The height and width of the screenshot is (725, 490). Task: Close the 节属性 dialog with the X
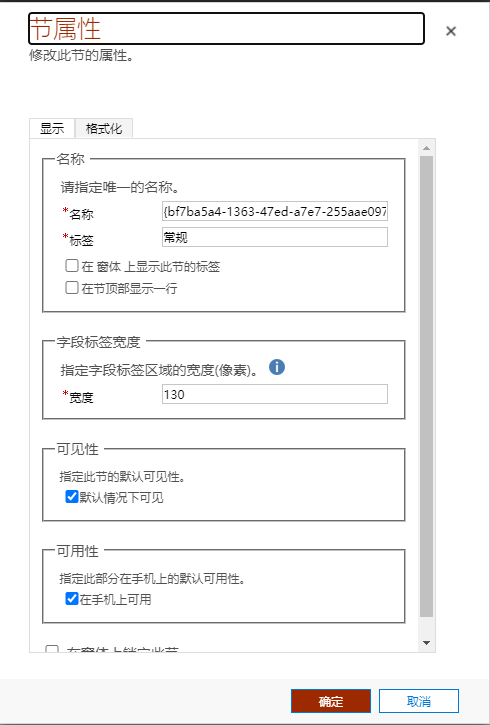tap(451, 31)
